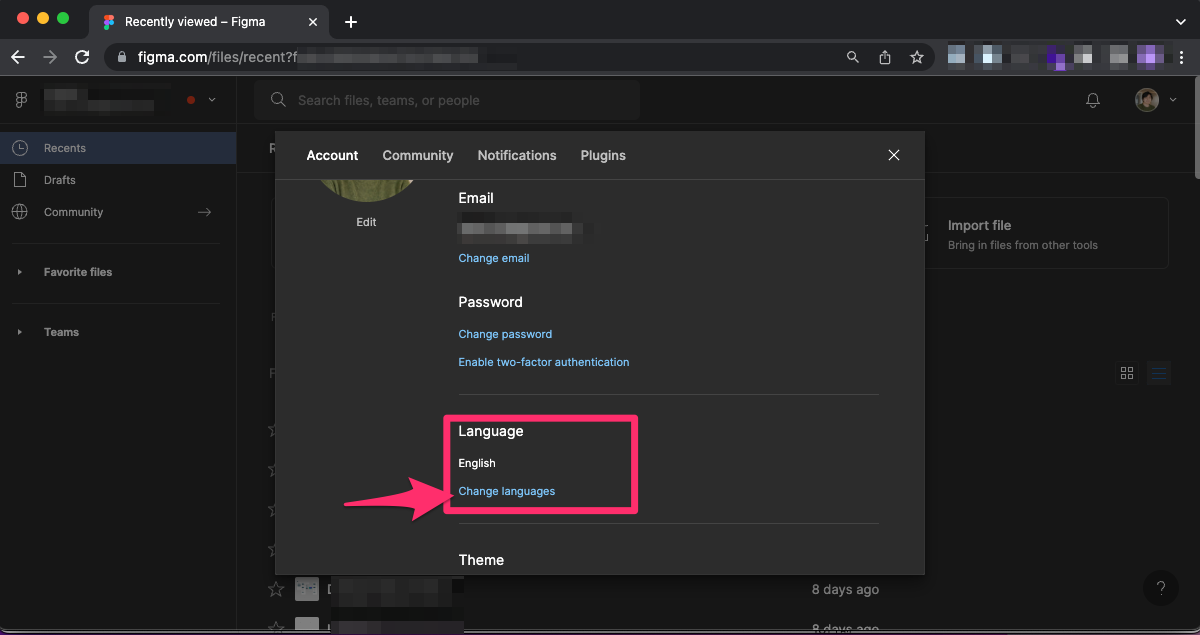Open the user avatar dropdown menu
This screenshot has height=635, width=1200.
1155,100
